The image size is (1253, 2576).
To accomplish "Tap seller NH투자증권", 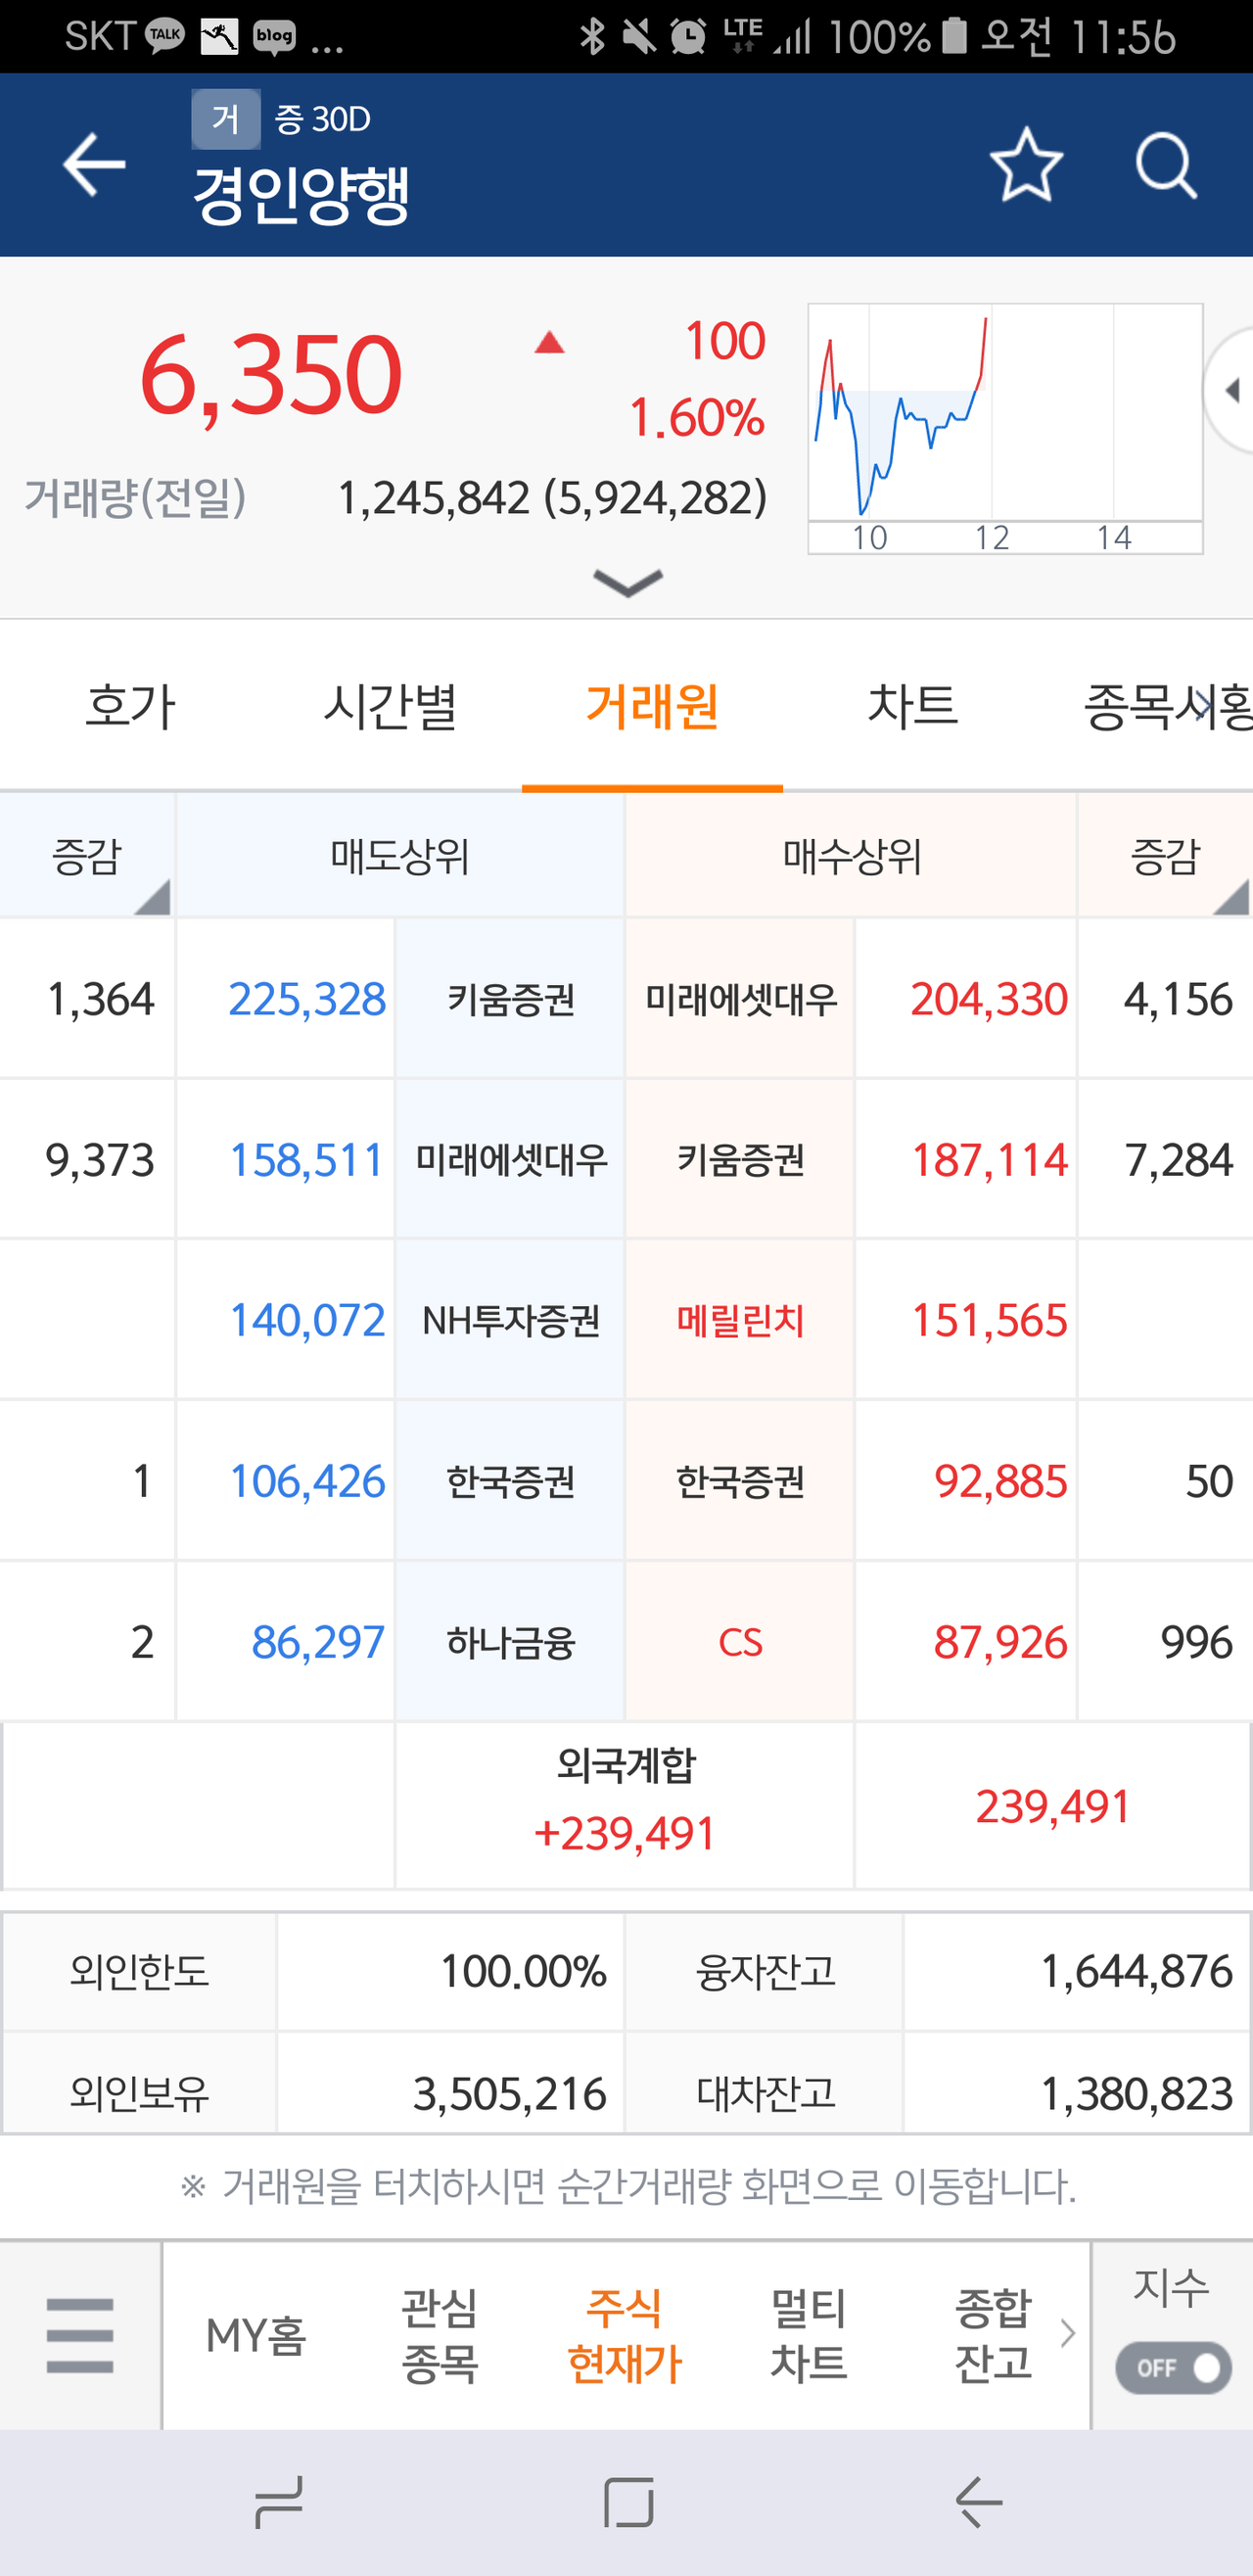I will point(510,1320).
